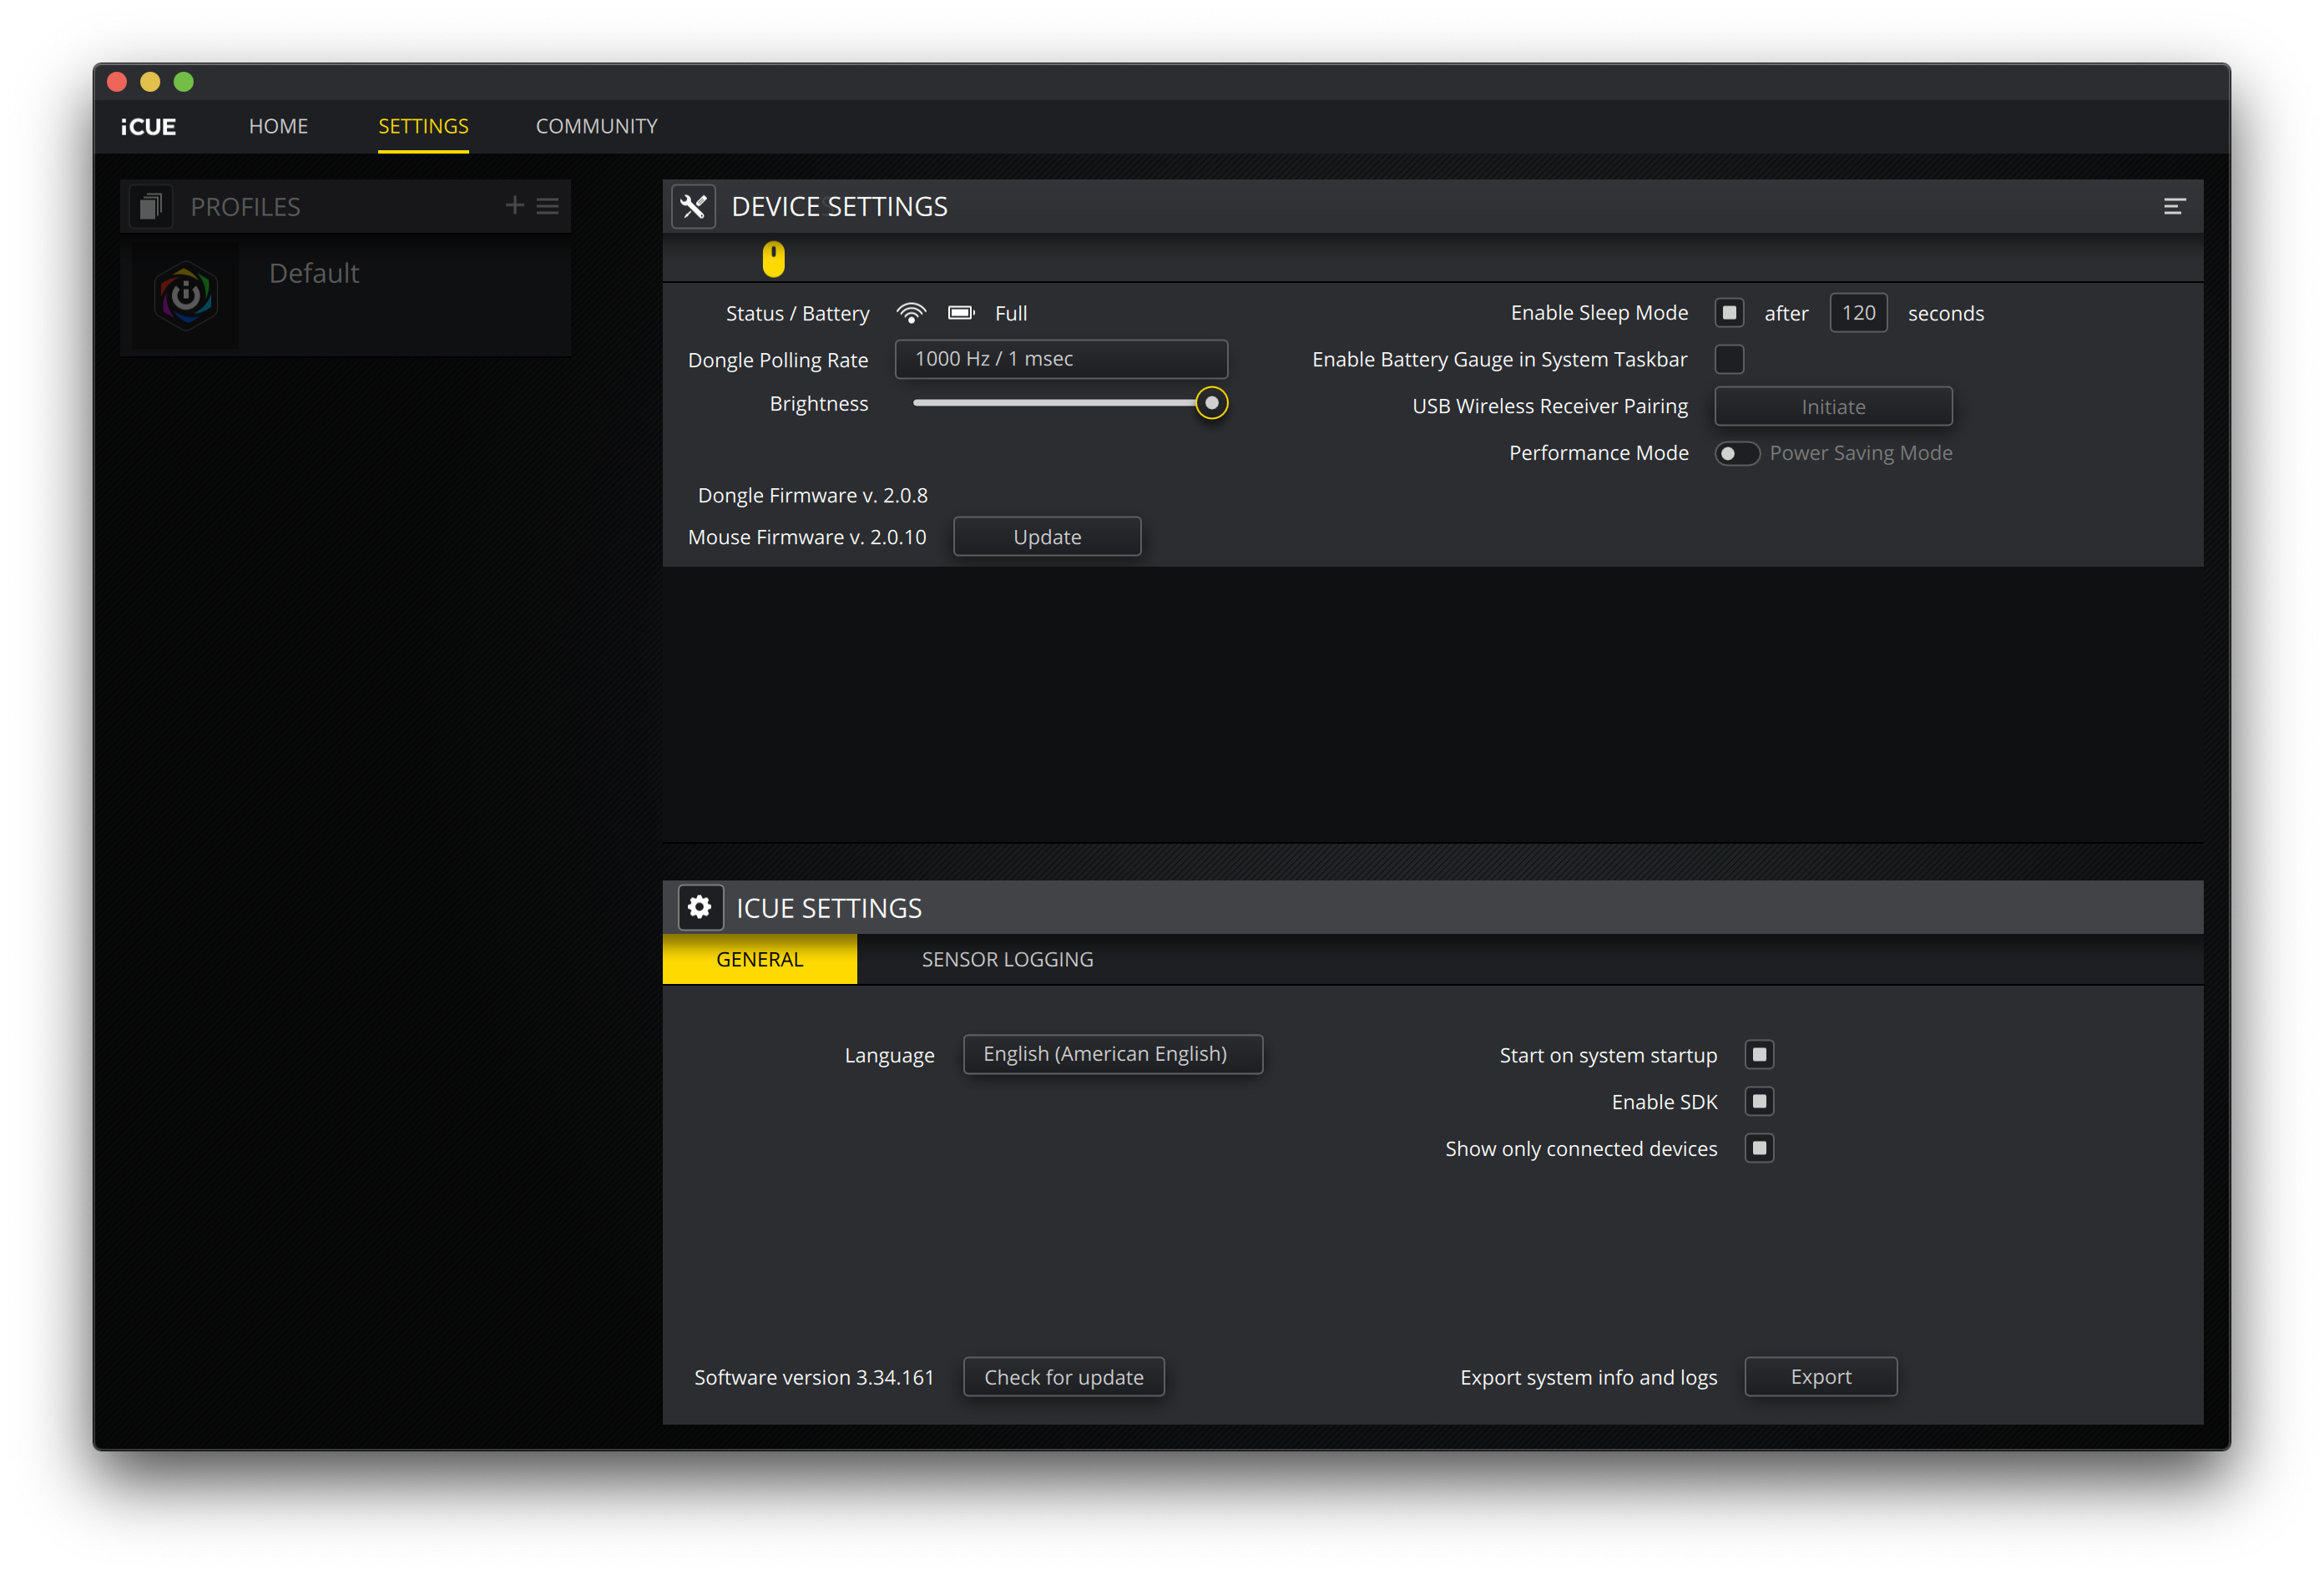Click Dongle Firmware v. 2.0.8 text
Viewport: 2324px width, 1574px height.
[x=812, y=495]
